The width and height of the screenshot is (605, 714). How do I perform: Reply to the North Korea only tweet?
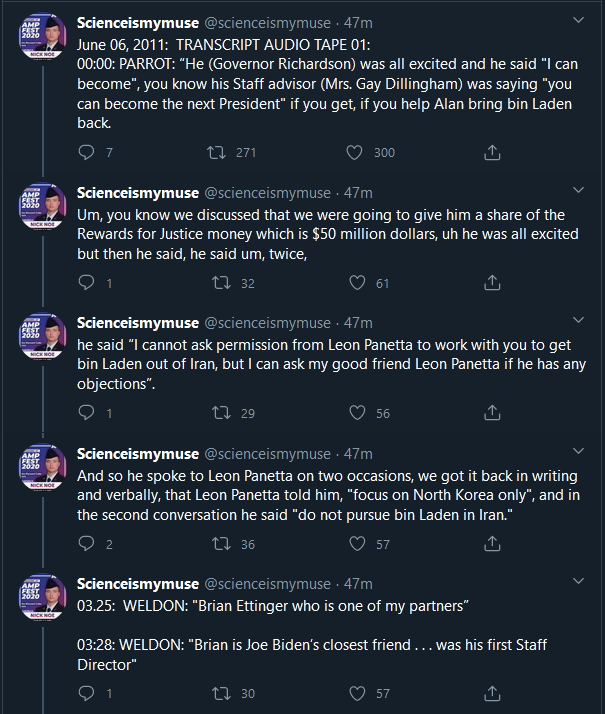coord(86,543)
